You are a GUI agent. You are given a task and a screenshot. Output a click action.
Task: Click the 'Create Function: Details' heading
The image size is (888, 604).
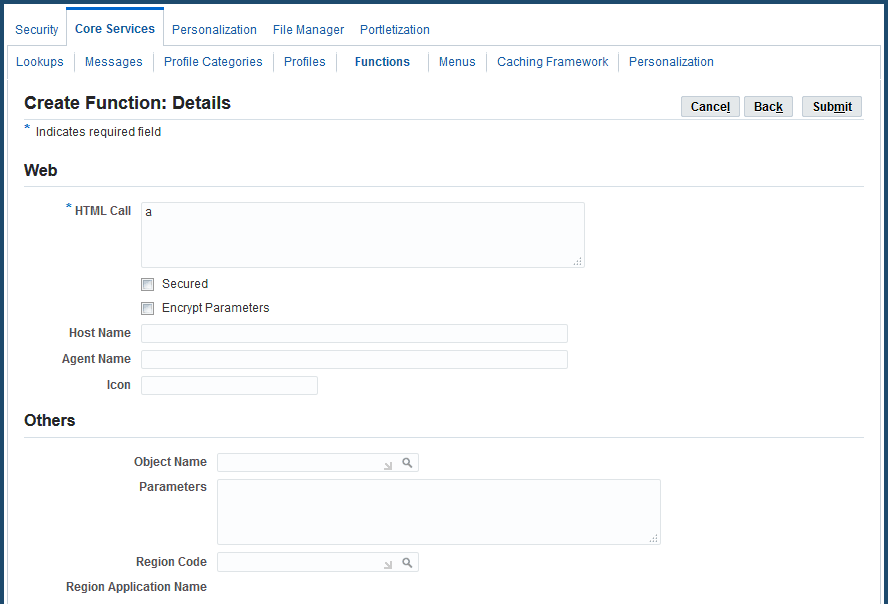coord(127,103)
